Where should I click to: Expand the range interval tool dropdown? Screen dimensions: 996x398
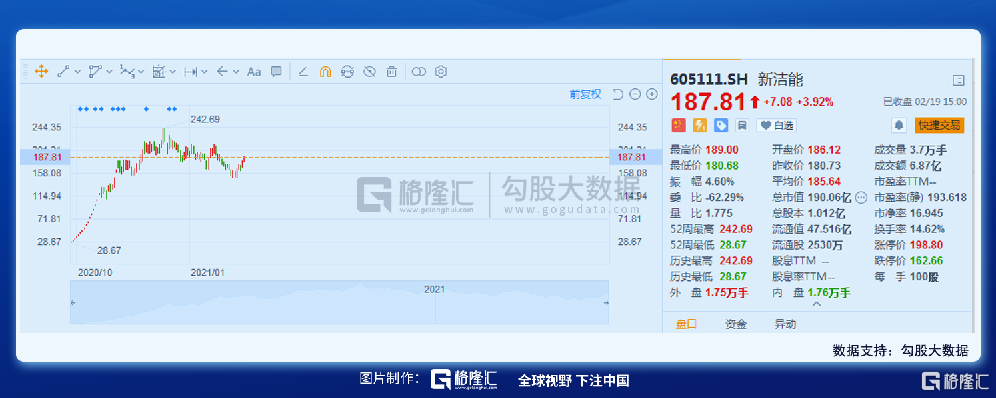[204, 72]
